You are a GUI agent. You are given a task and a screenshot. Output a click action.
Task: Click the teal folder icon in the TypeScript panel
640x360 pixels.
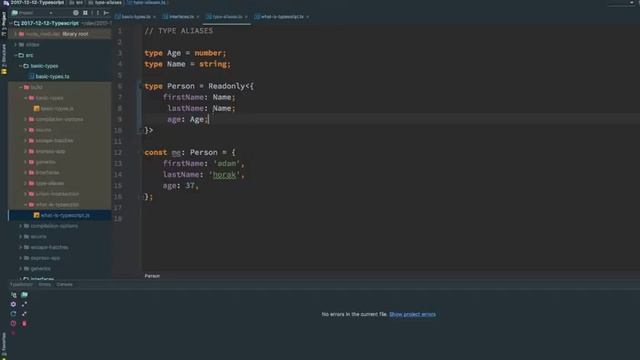coord(24,294)
